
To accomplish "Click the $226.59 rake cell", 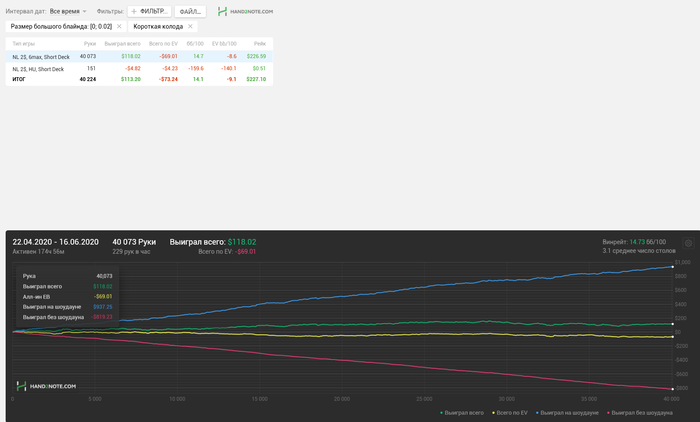I will pyautogui.click(x=256, y=57).
